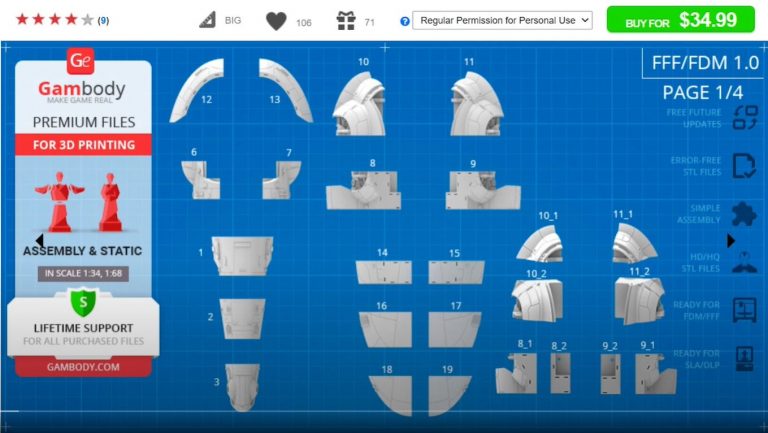768x433 pixels.
Task: Advance to next image with right arrow
Action: pyautogui.click(x=731, y=241)
